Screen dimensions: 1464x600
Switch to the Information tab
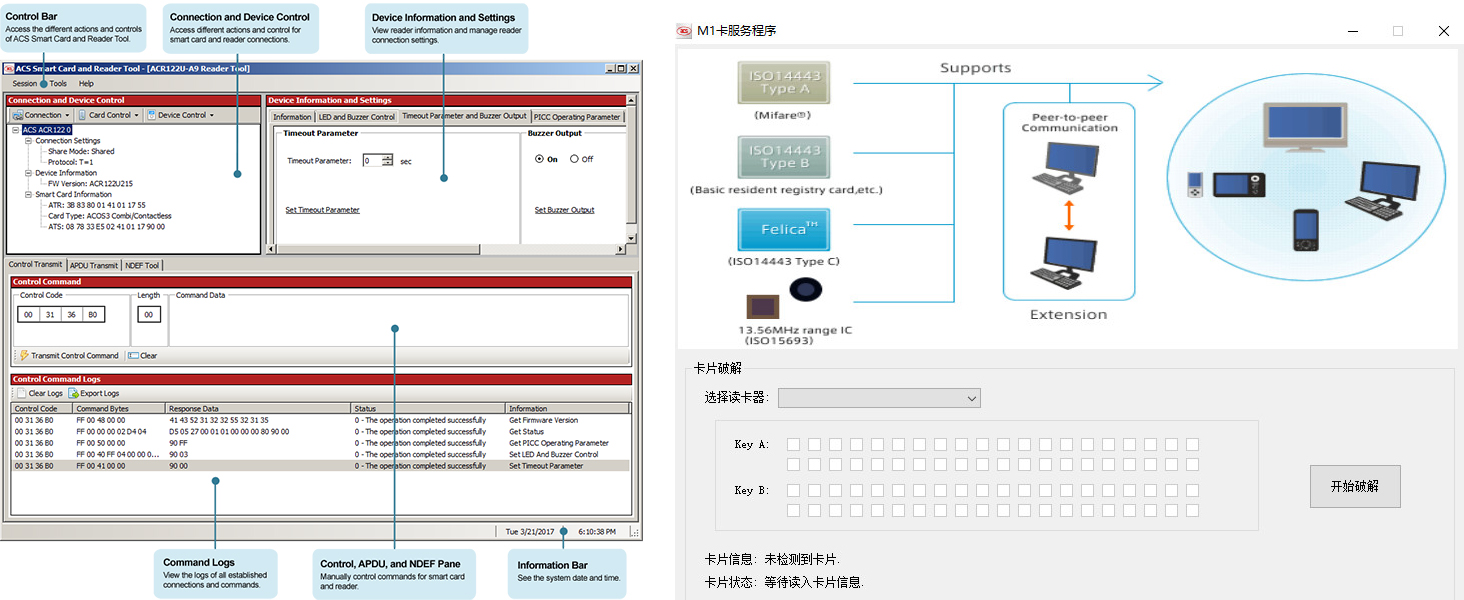pos(292,117)
